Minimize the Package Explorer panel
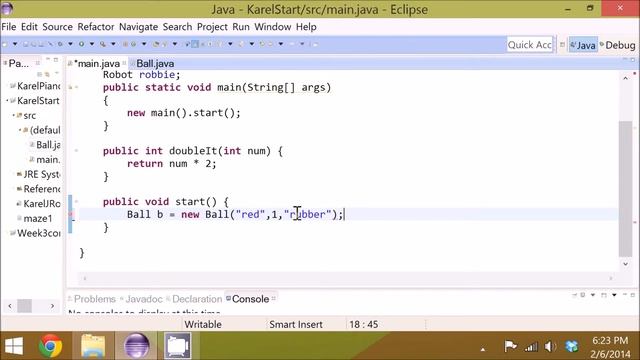 click(x=48, y=60)
